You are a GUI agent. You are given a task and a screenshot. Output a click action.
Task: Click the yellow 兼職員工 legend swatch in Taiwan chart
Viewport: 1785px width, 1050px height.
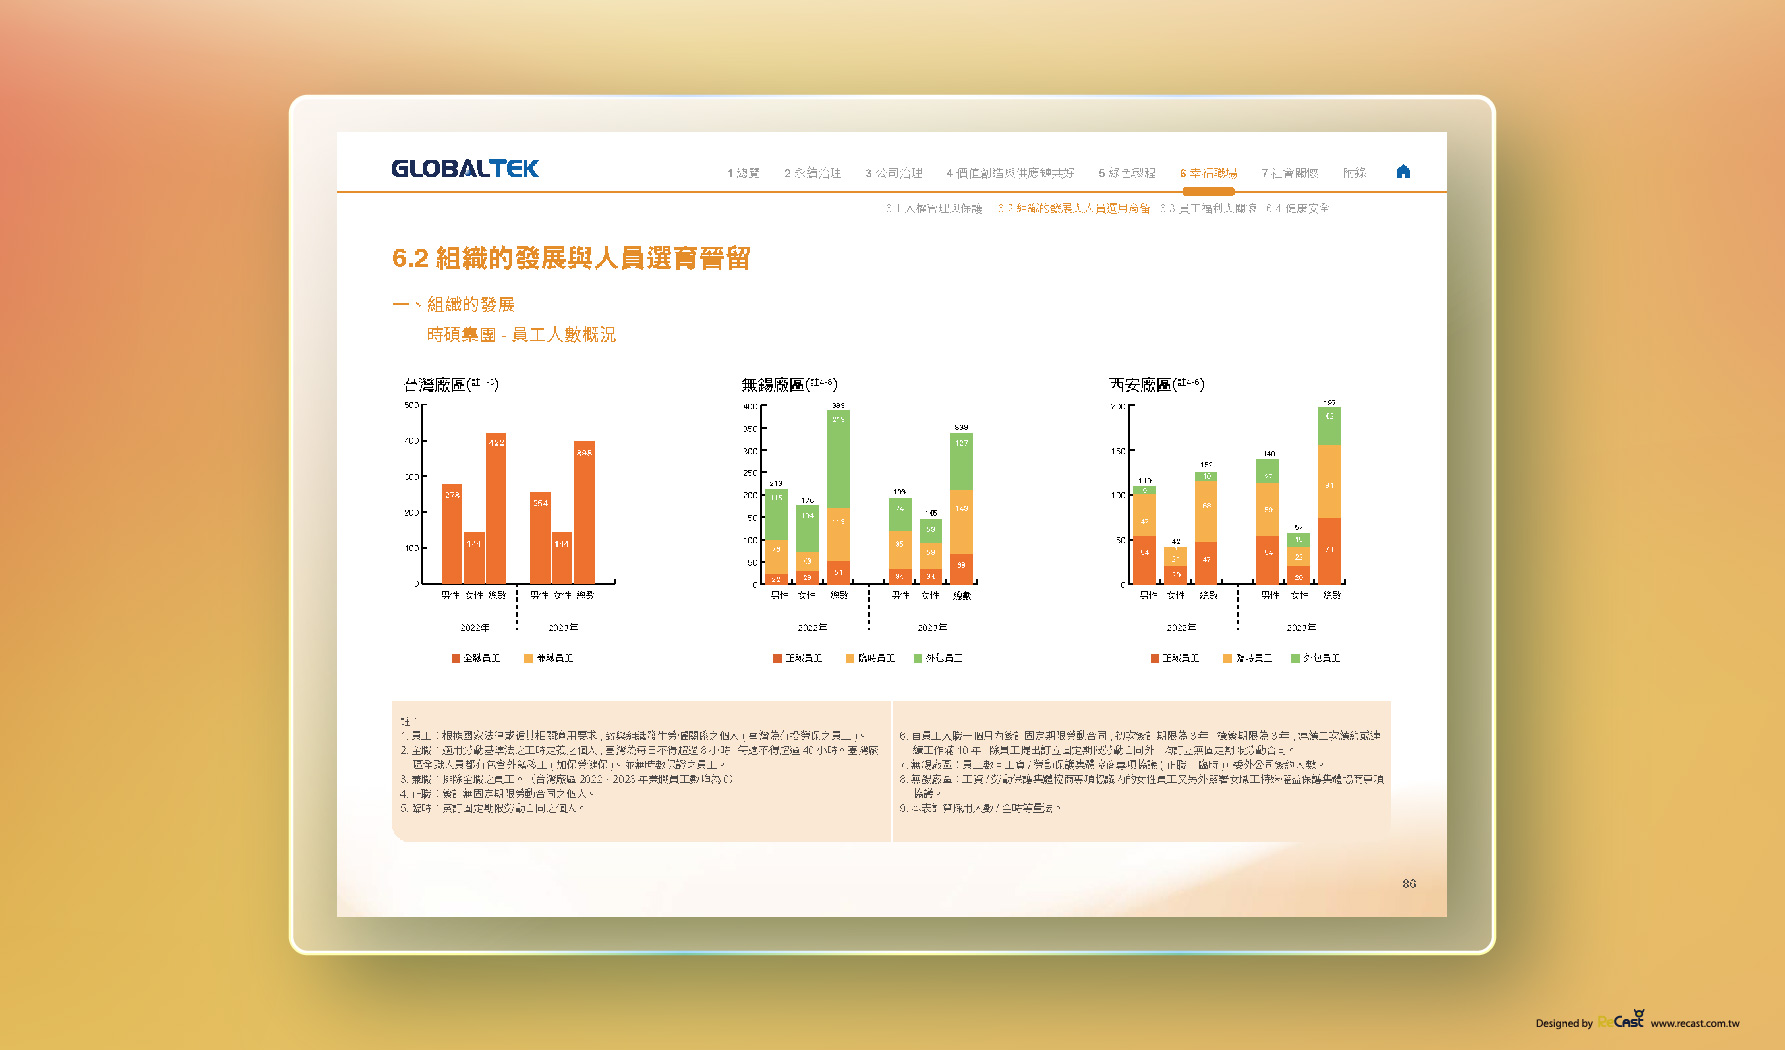529,658
